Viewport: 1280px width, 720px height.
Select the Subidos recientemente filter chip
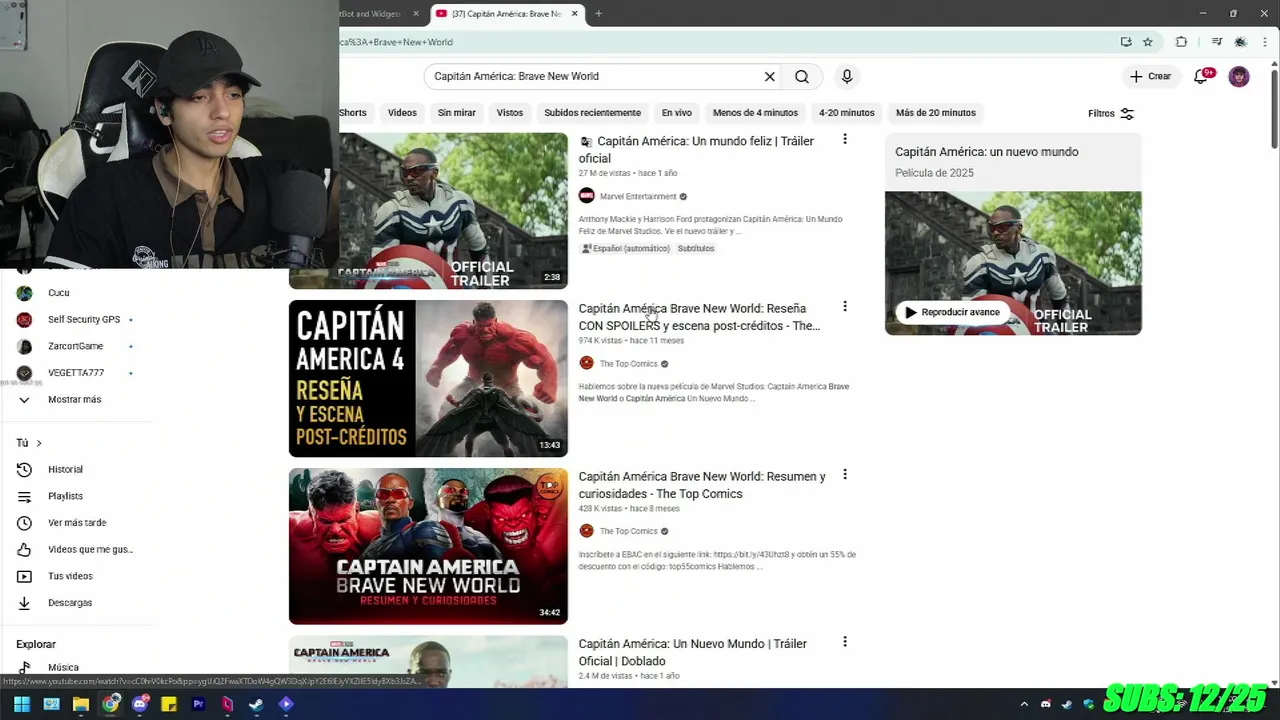tap(592, 112)
